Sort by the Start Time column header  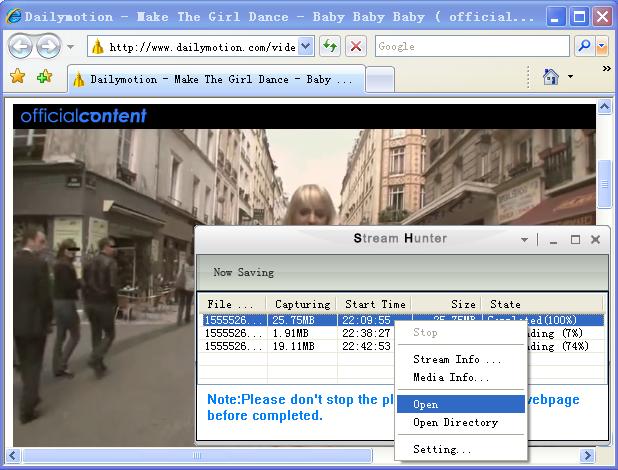[x=375, y=304]
